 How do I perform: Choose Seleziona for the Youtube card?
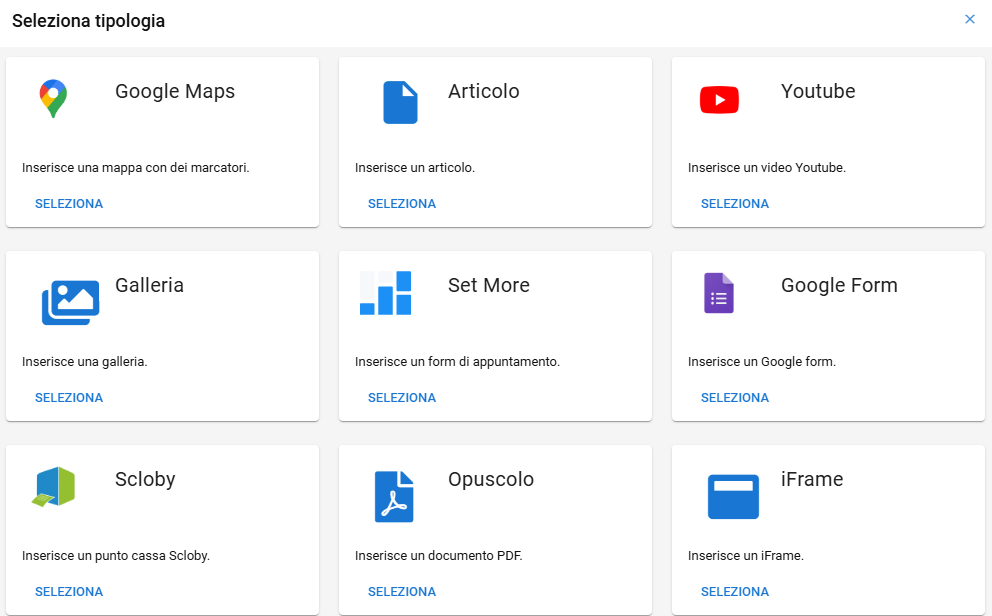tap(735, 204)
